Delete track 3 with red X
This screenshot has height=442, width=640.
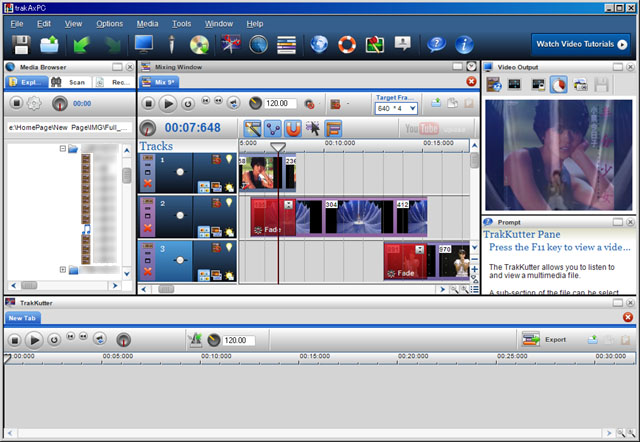click(148, 272)
